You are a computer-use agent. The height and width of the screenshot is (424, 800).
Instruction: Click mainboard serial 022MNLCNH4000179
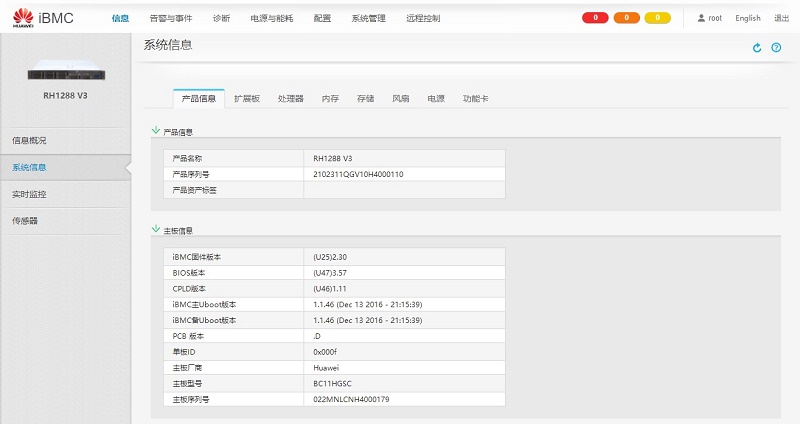click(x=351, y=399)
